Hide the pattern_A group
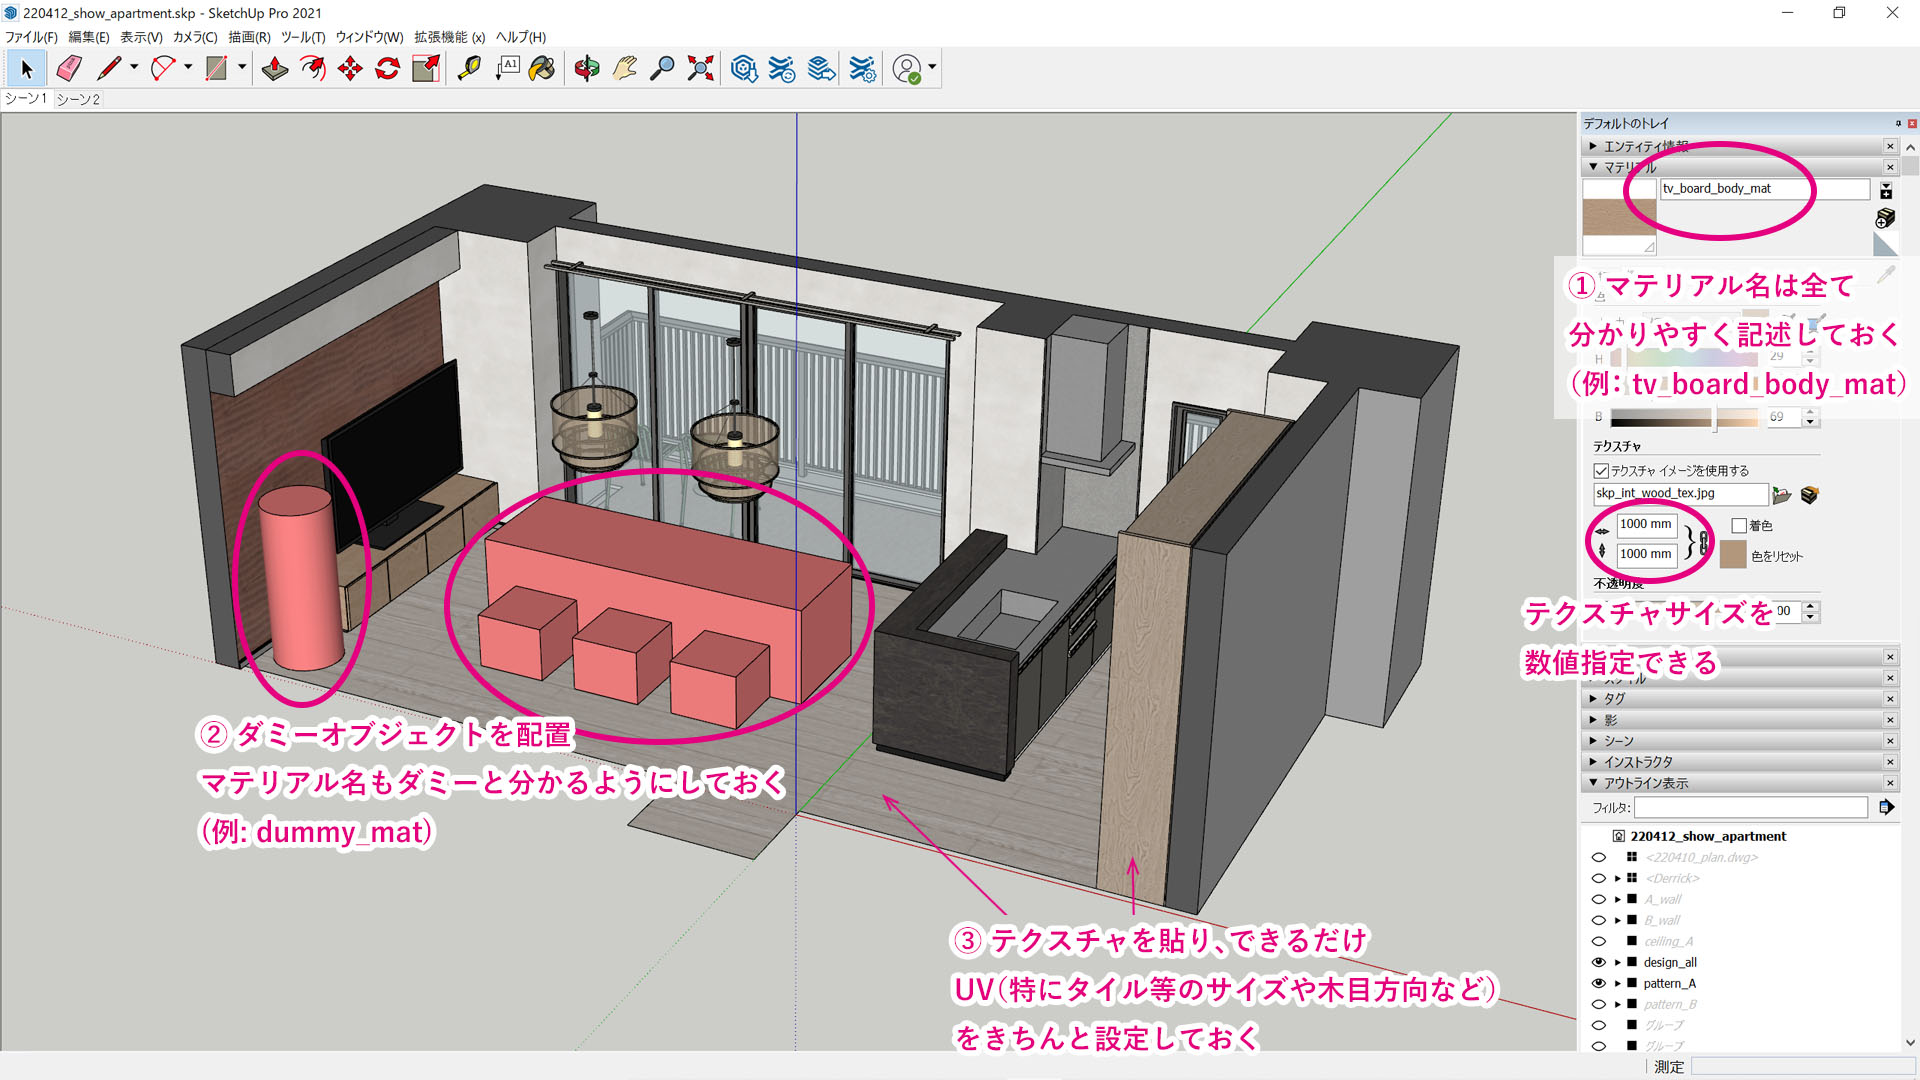The width and height of the screenshot is (1920, 1080). [1598, 984]
